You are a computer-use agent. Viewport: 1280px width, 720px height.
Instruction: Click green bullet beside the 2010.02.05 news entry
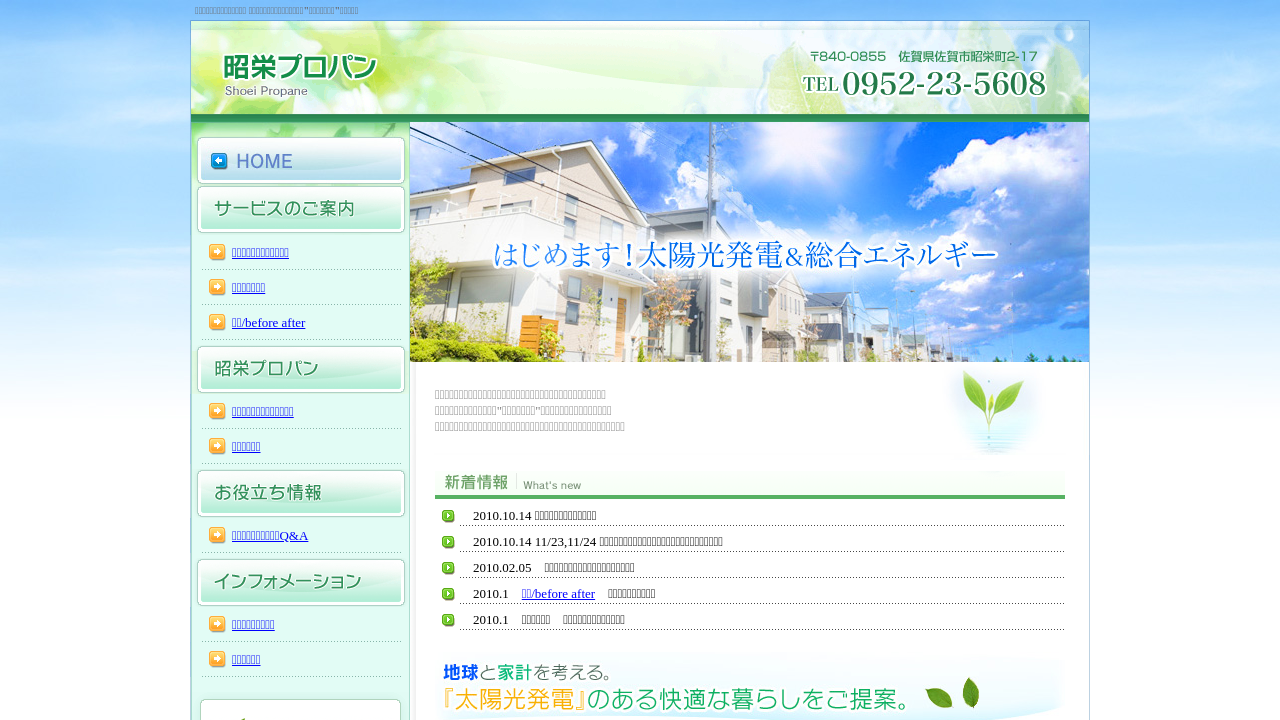click(x=448, y=568)
